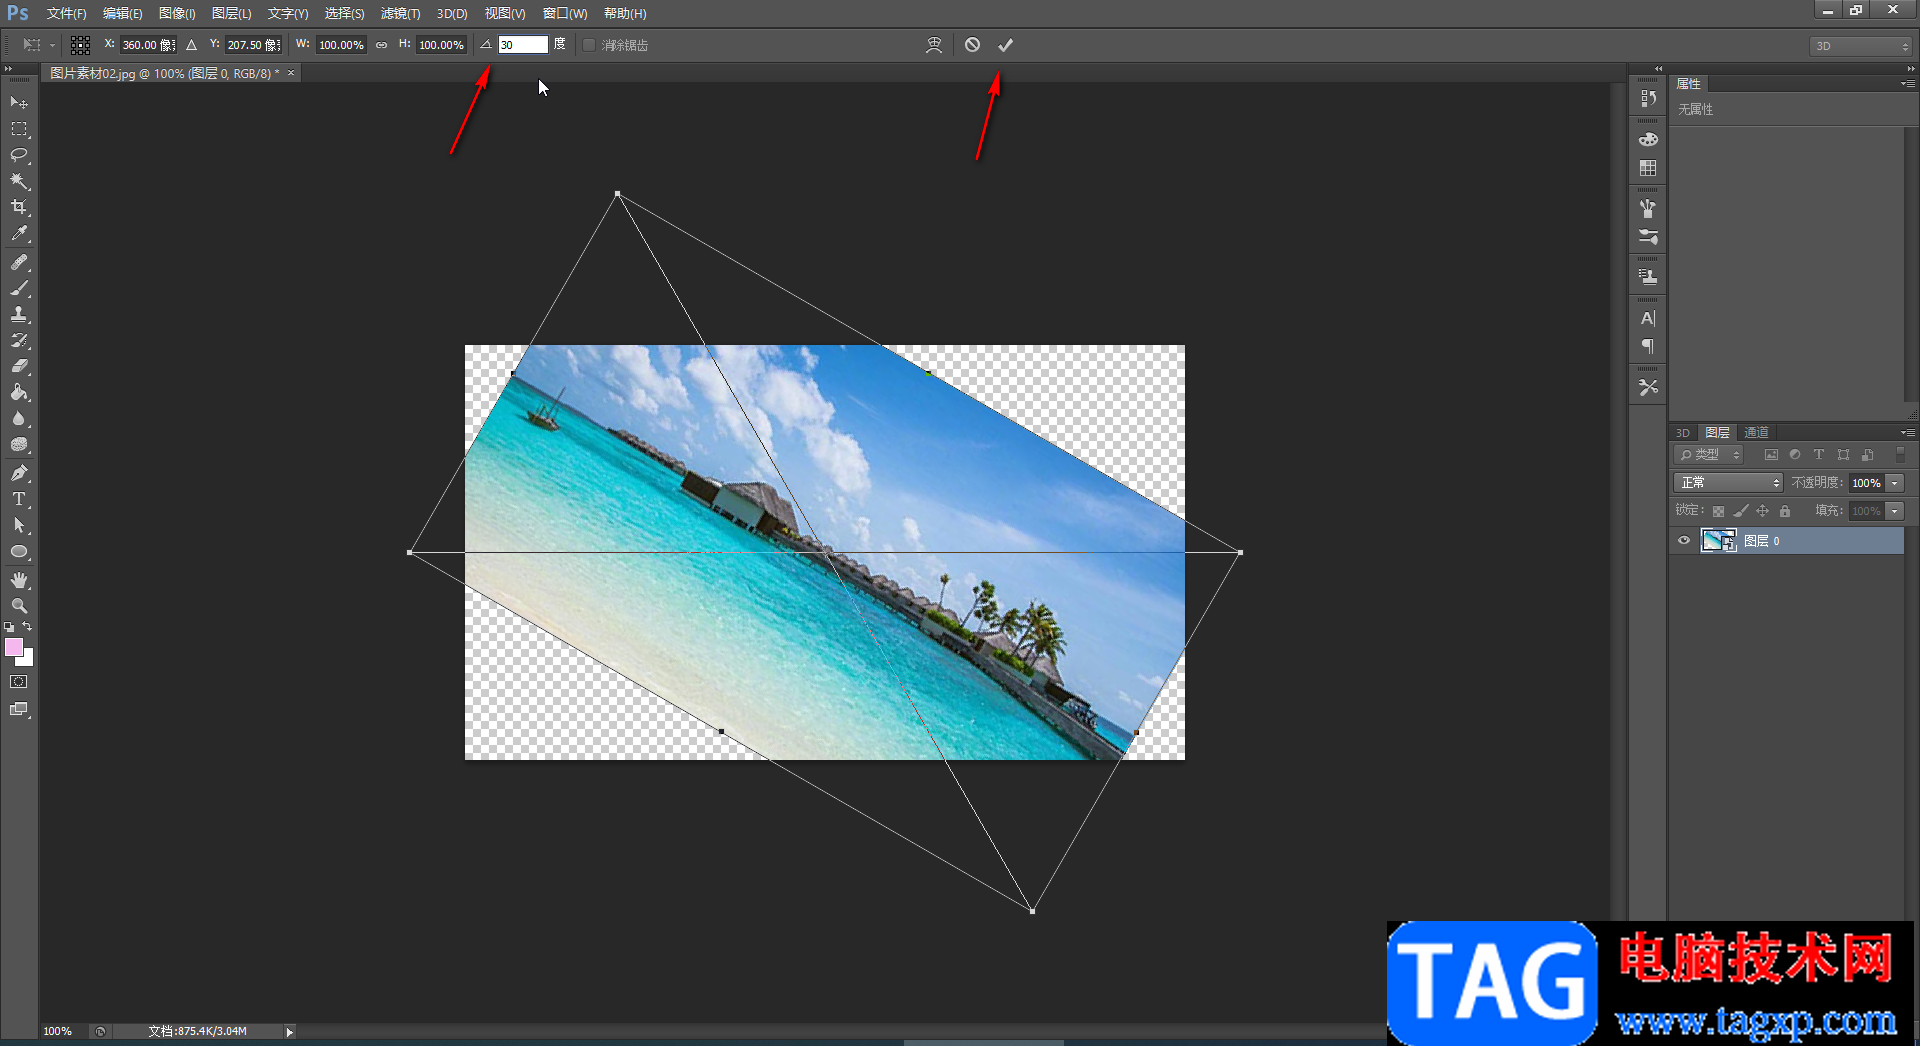The image size is (1920, 1046).
Task: Switch between free transform and warp modes
Action: pyautogui.click(x=934, y=45)
